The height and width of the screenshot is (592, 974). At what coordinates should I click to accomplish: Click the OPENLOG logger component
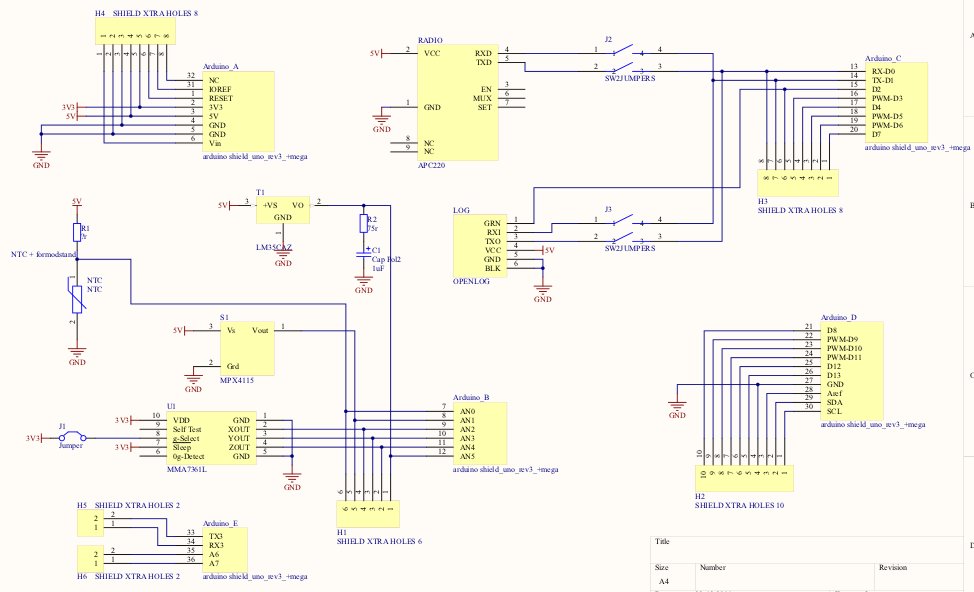coord(478,245)
